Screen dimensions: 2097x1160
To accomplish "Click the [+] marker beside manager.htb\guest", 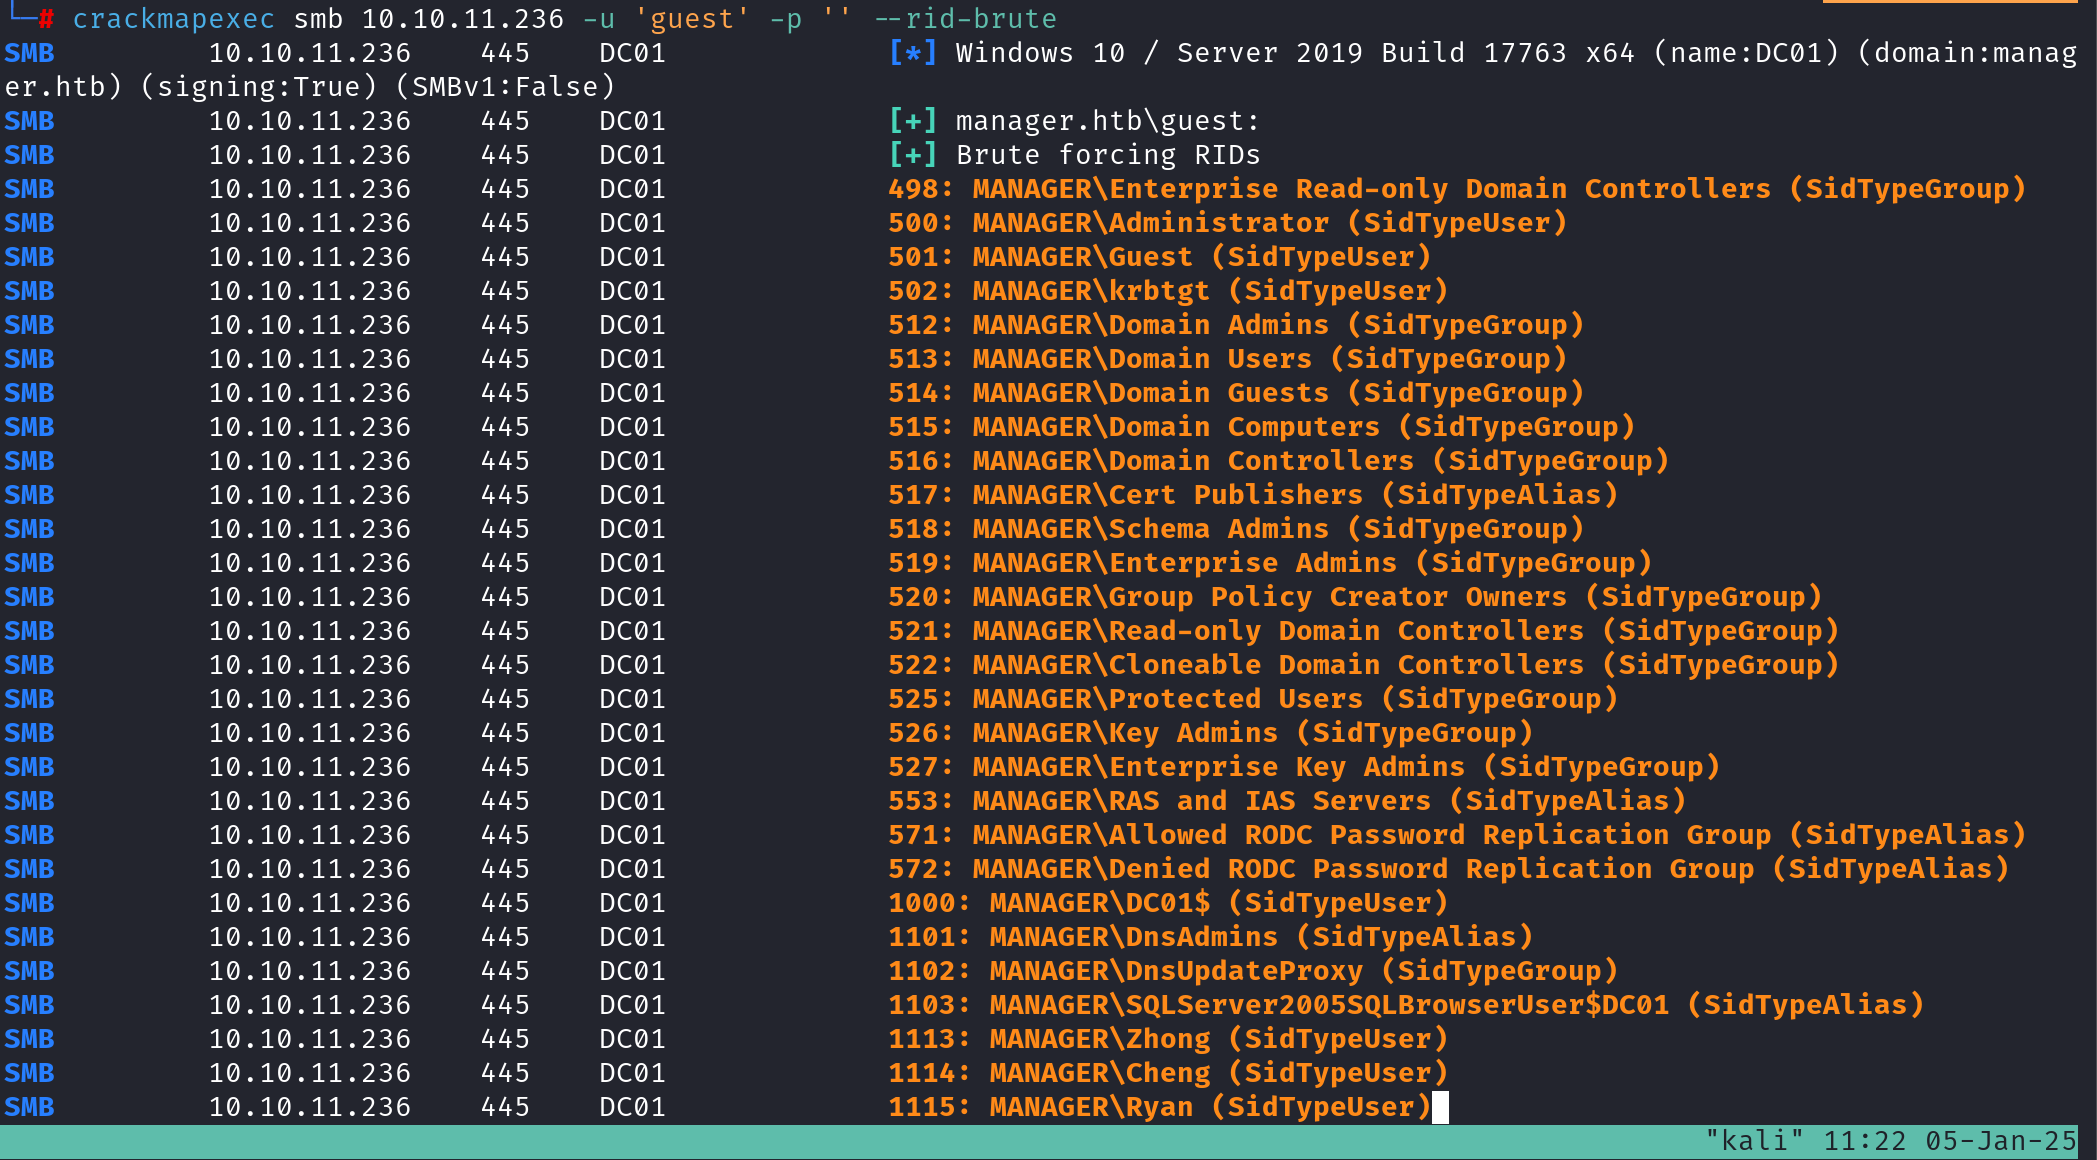I will pyautogui.click(x=912, y=121).
